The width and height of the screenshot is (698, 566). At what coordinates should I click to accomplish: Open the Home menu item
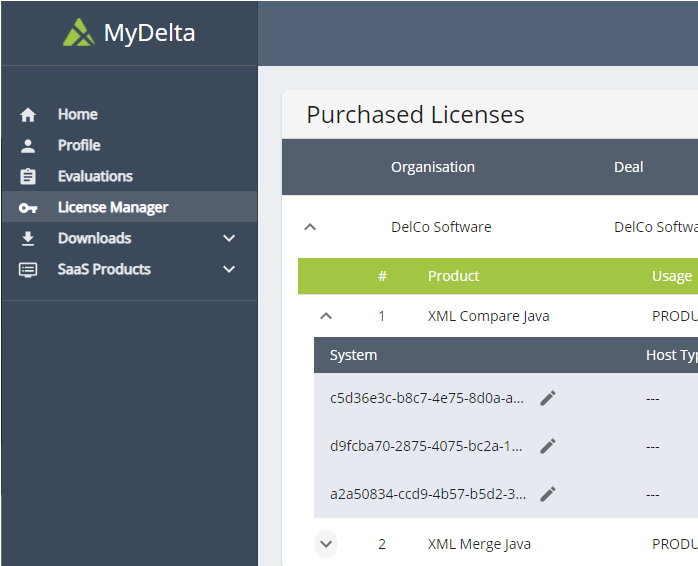[77, 115]
